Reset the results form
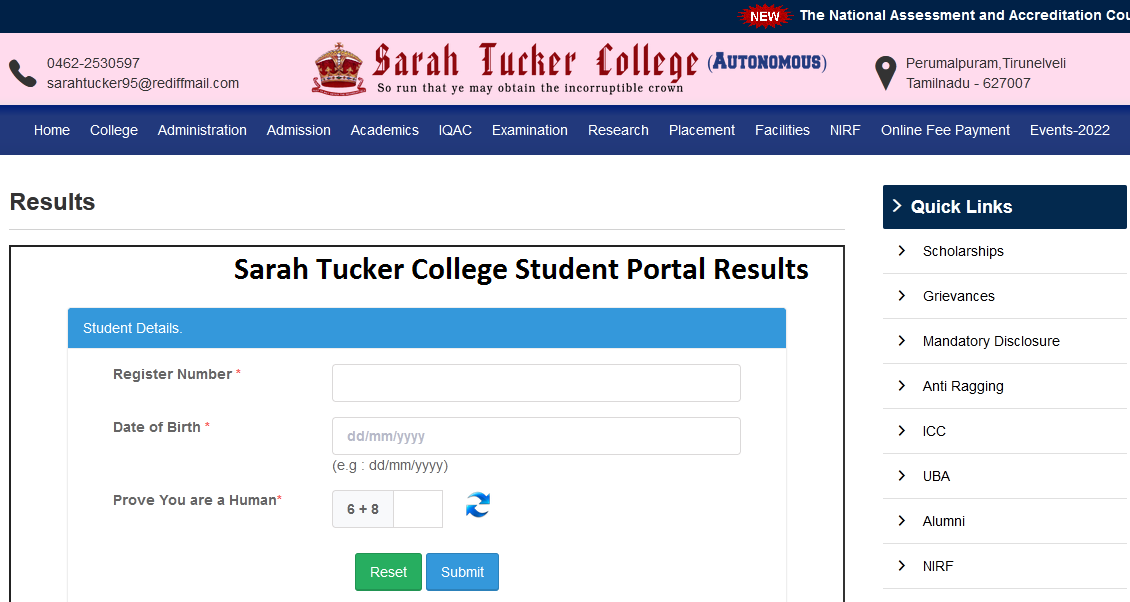The width and height of the screenshot is (1130, 602). pos(388,571)
